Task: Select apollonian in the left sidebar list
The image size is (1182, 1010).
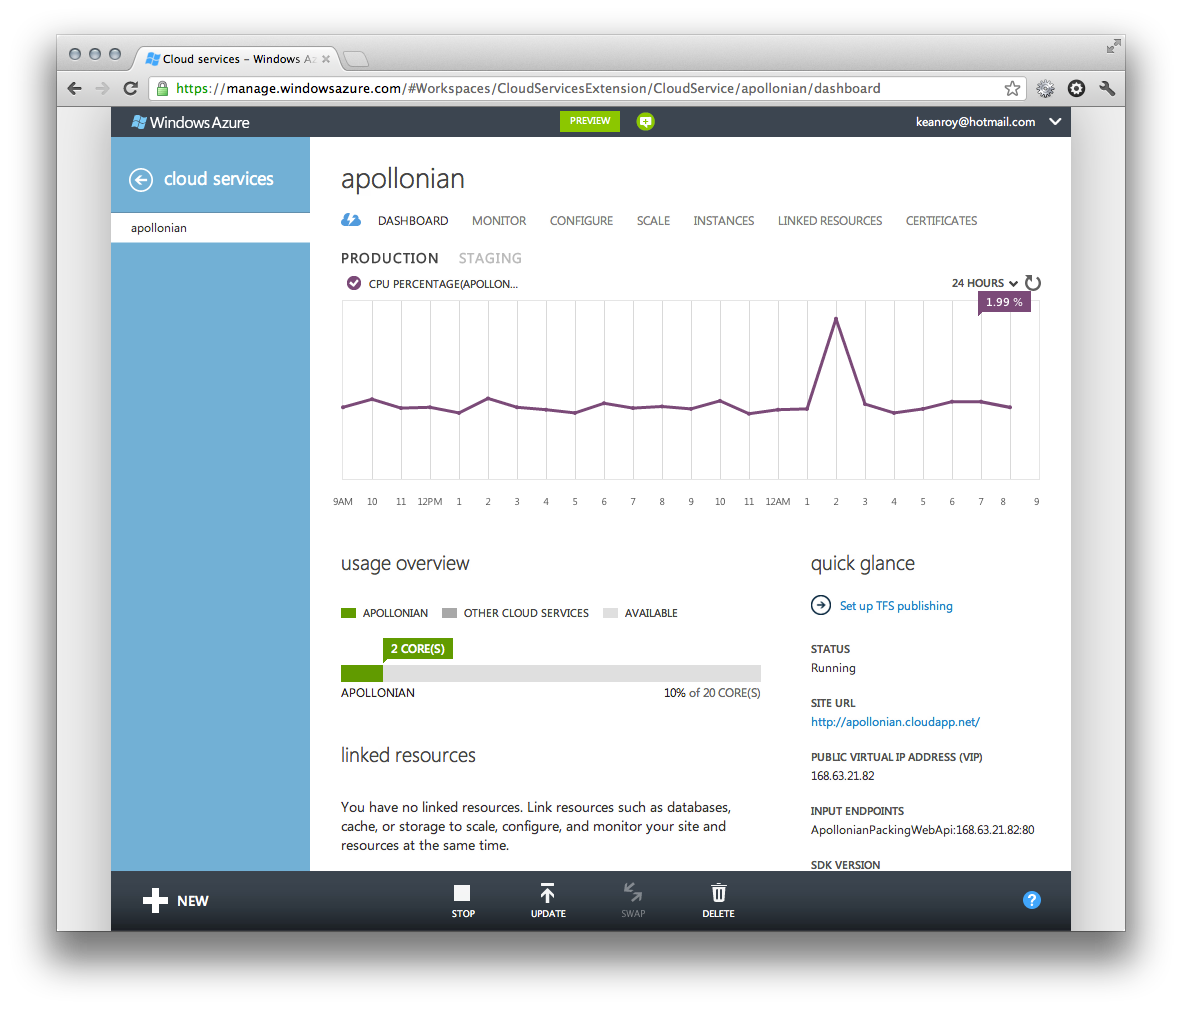Action: [x=159, y=228]
